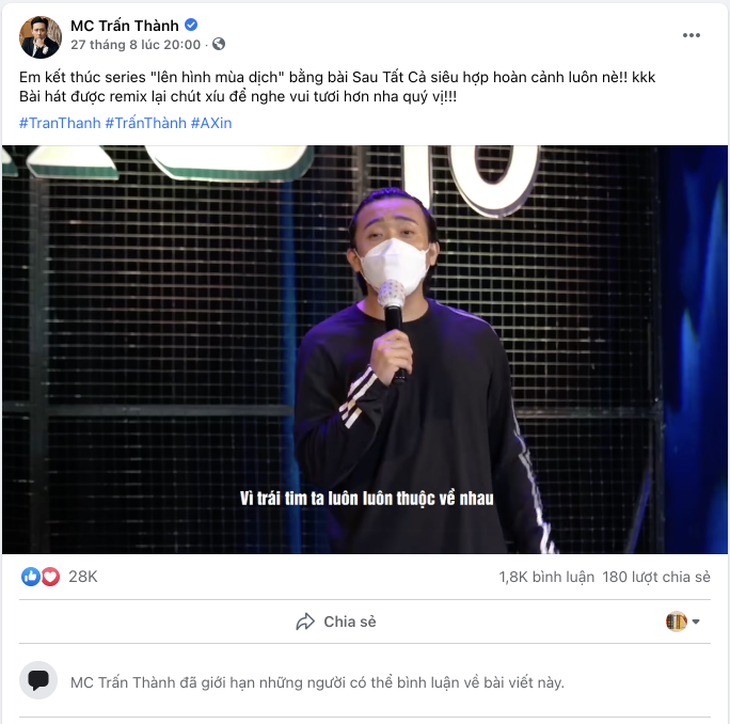Open the MC Trấn Thành profile picture

[x=39, y=35]
